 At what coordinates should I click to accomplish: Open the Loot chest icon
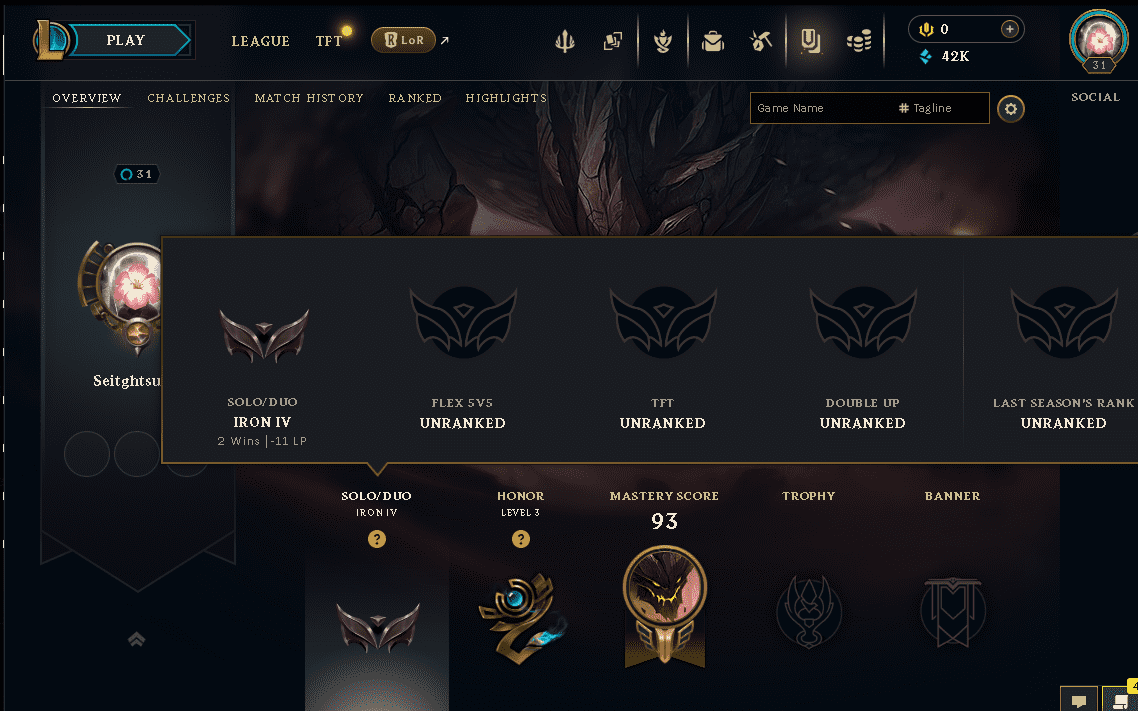[x=713, y=41]
